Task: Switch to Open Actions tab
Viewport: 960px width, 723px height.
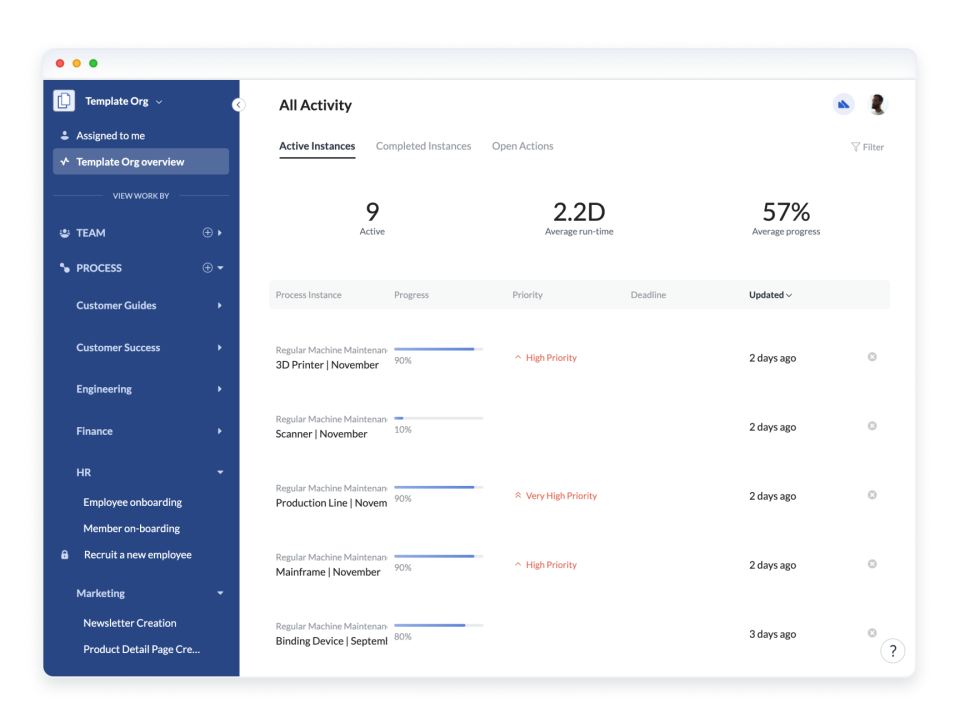Action: tap(523, 146)
